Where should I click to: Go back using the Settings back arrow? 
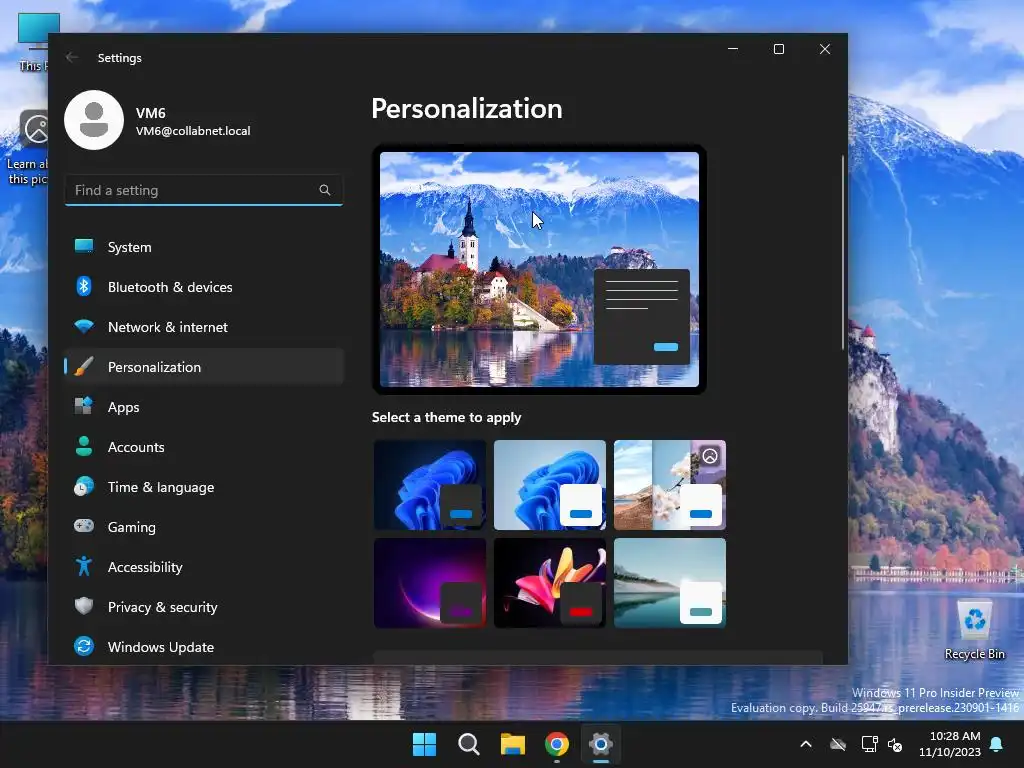point(72,57)
